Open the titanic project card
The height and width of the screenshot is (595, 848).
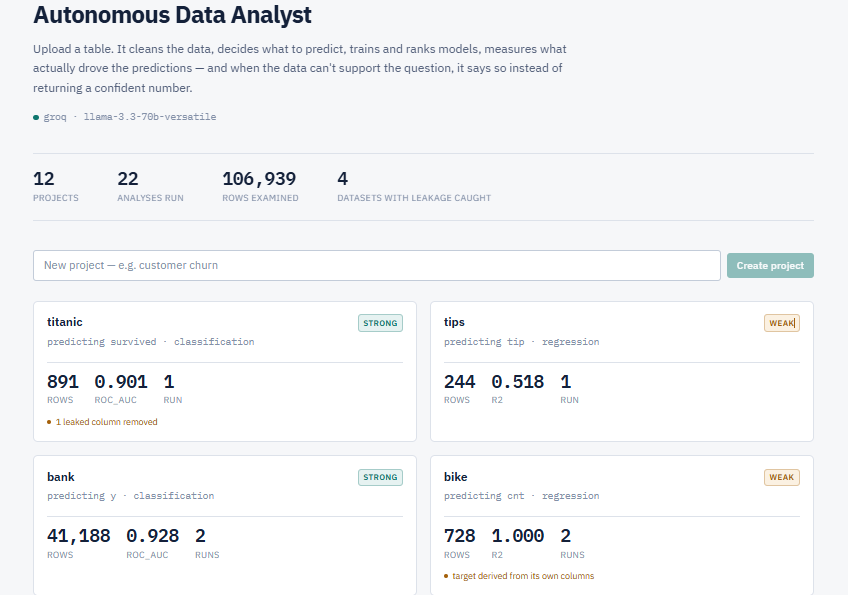coord(224,372)
